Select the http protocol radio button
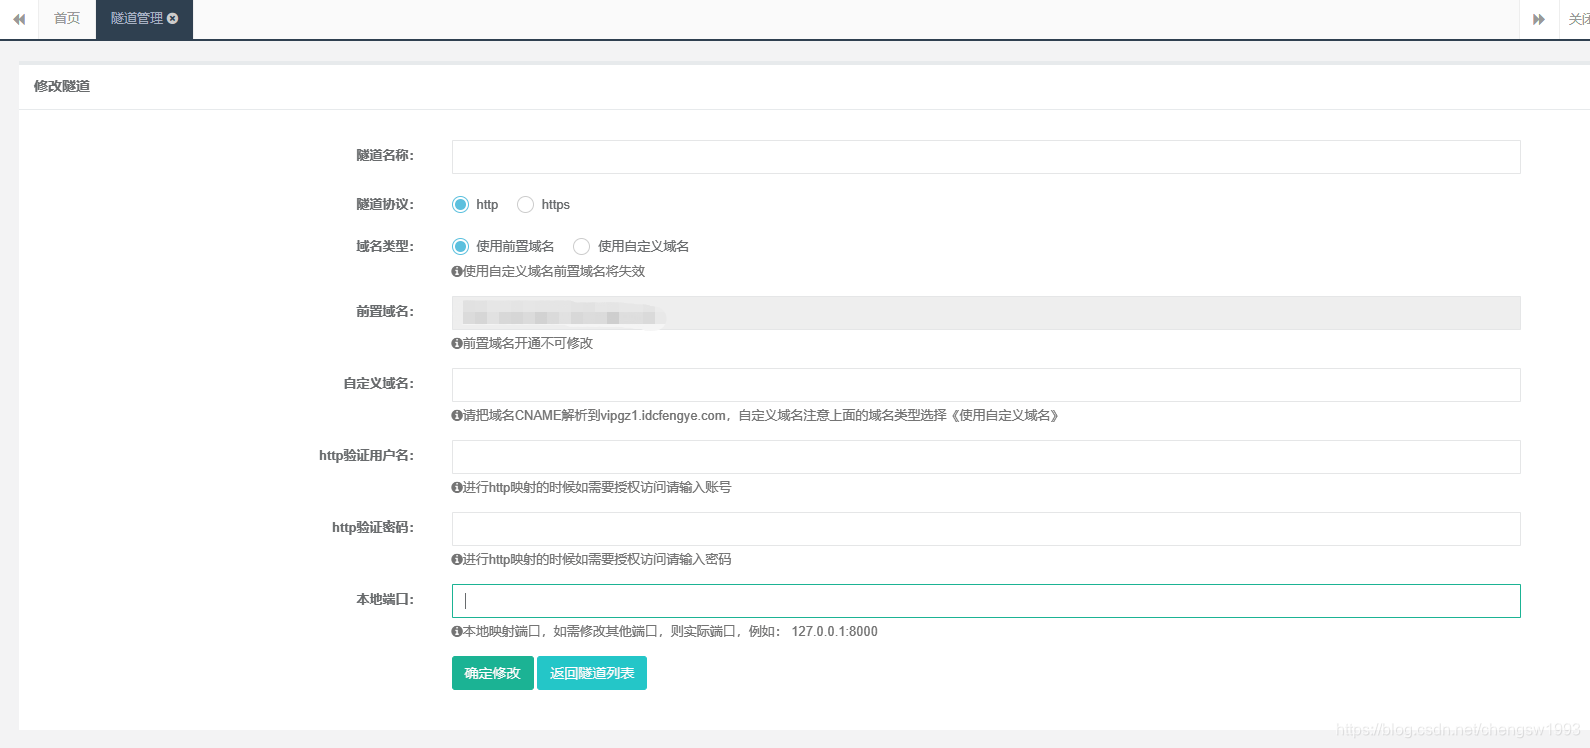 [x=460, y=205]
